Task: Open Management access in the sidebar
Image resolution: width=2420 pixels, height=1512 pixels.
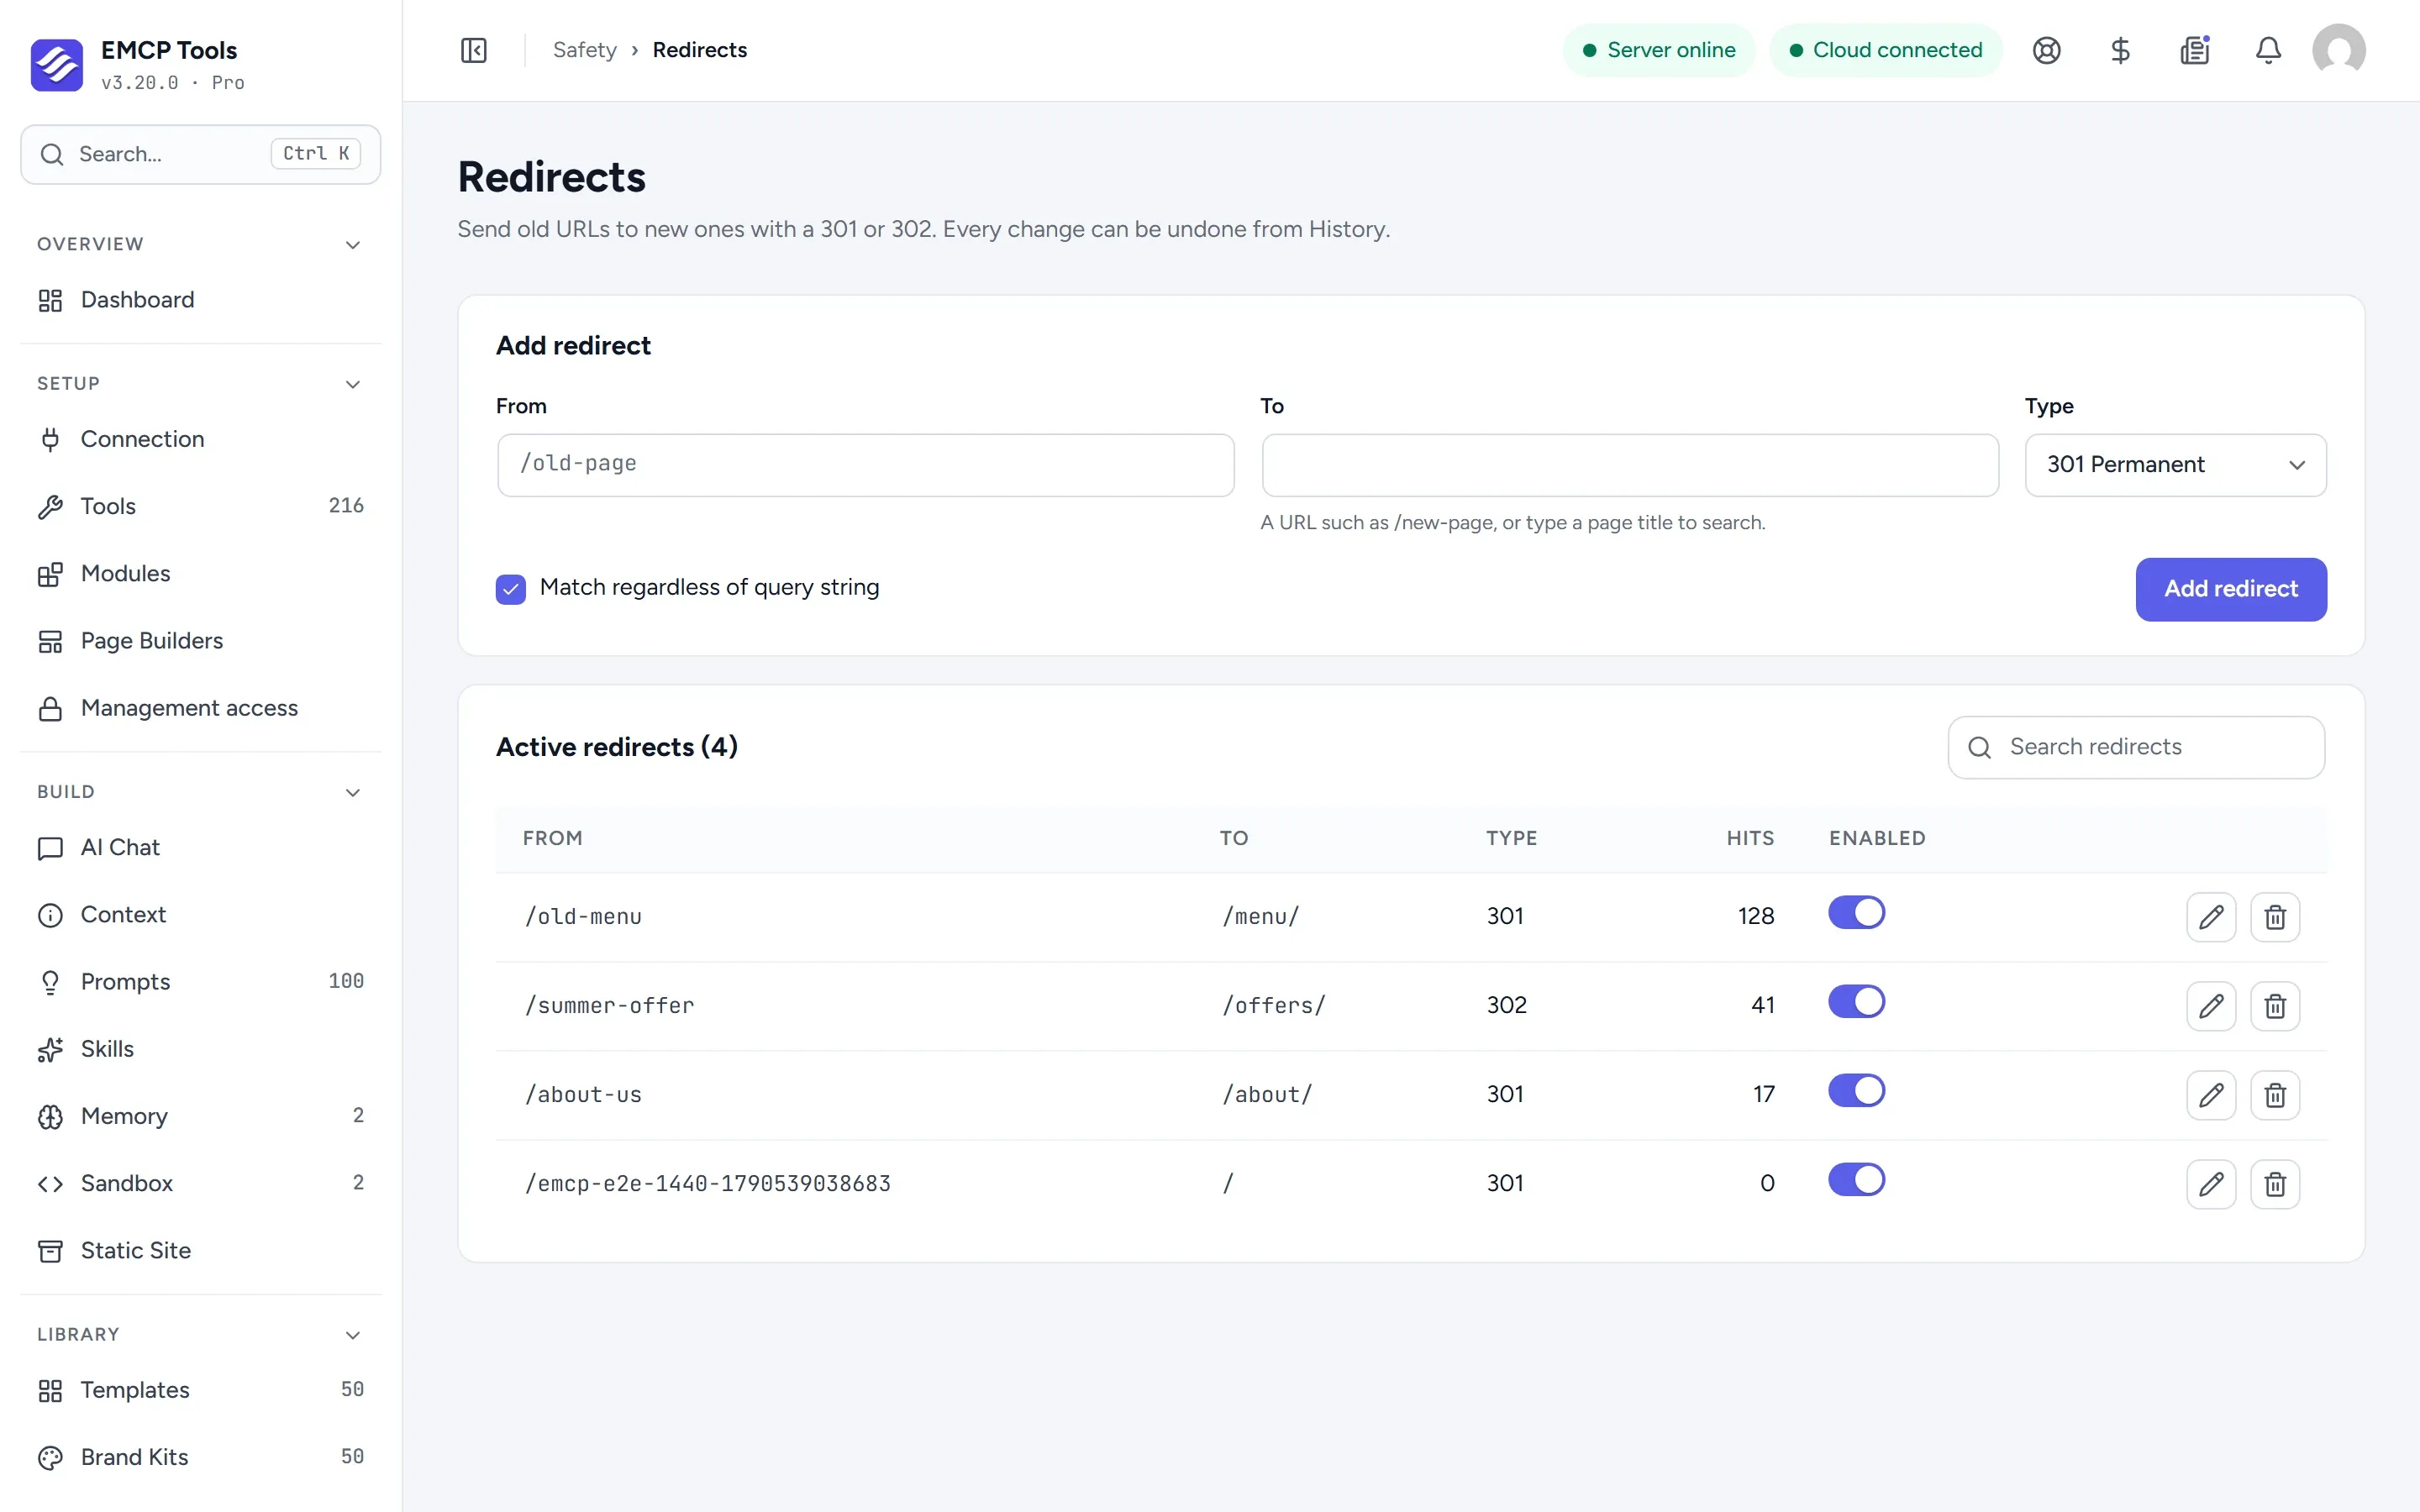Action: pos(200,708)
